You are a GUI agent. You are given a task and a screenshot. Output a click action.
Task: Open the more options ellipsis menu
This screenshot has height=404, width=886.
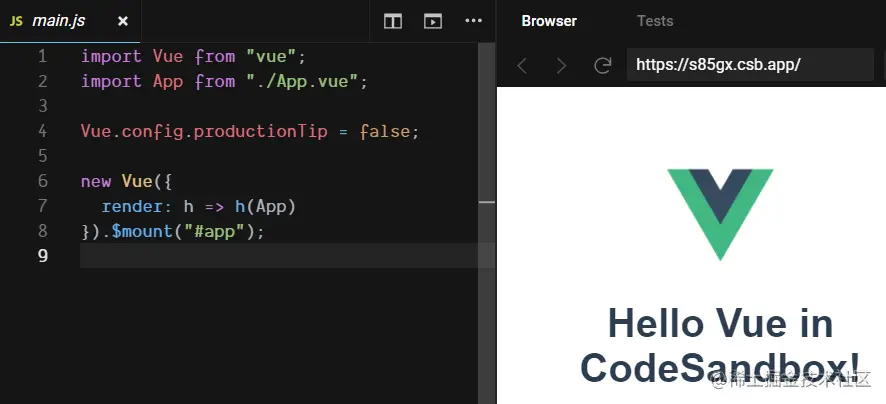click(474, 21)
